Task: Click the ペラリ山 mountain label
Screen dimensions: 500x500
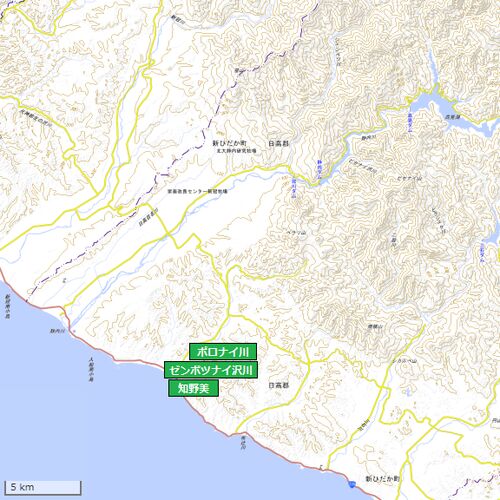Action: click(x=296, y=233)
